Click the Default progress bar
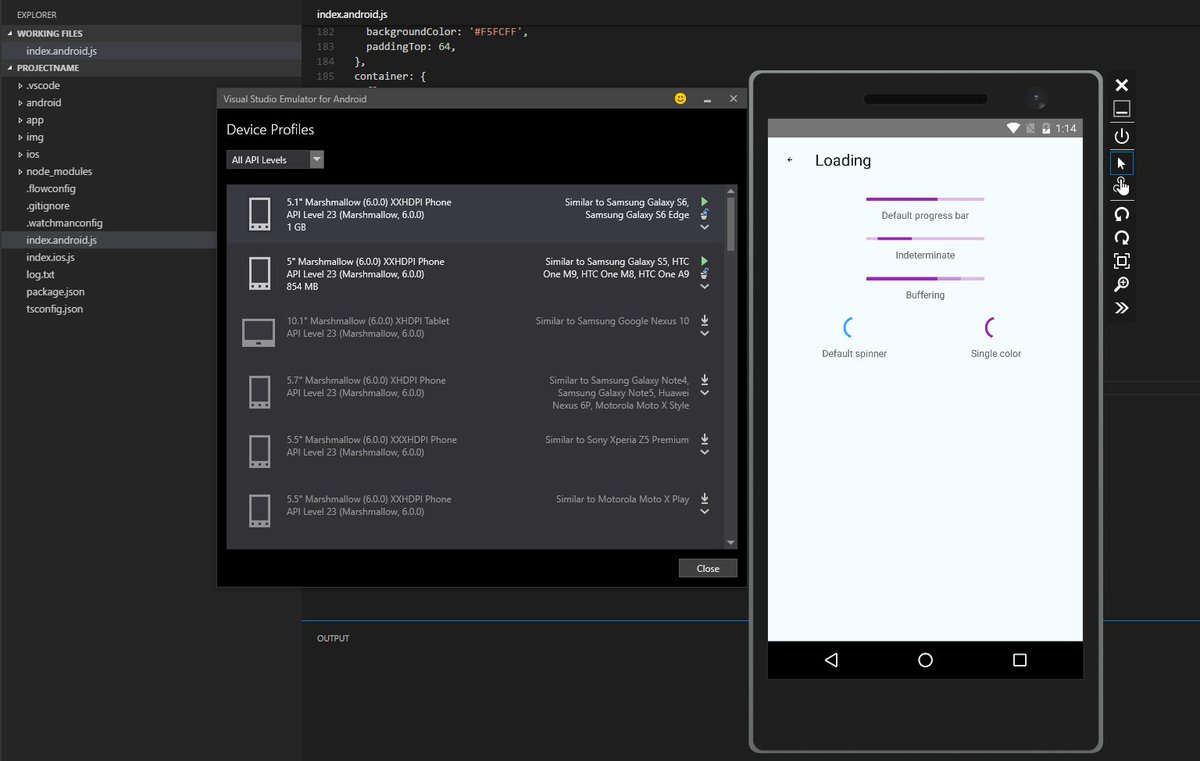Screen dimensions: 1200x761 [x=925, y=199]
